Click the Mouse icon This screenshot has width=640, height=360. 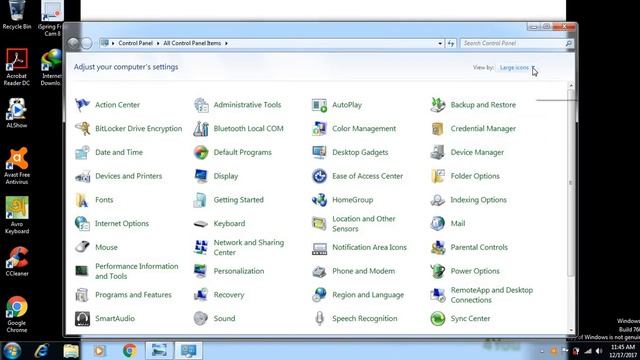82,247
